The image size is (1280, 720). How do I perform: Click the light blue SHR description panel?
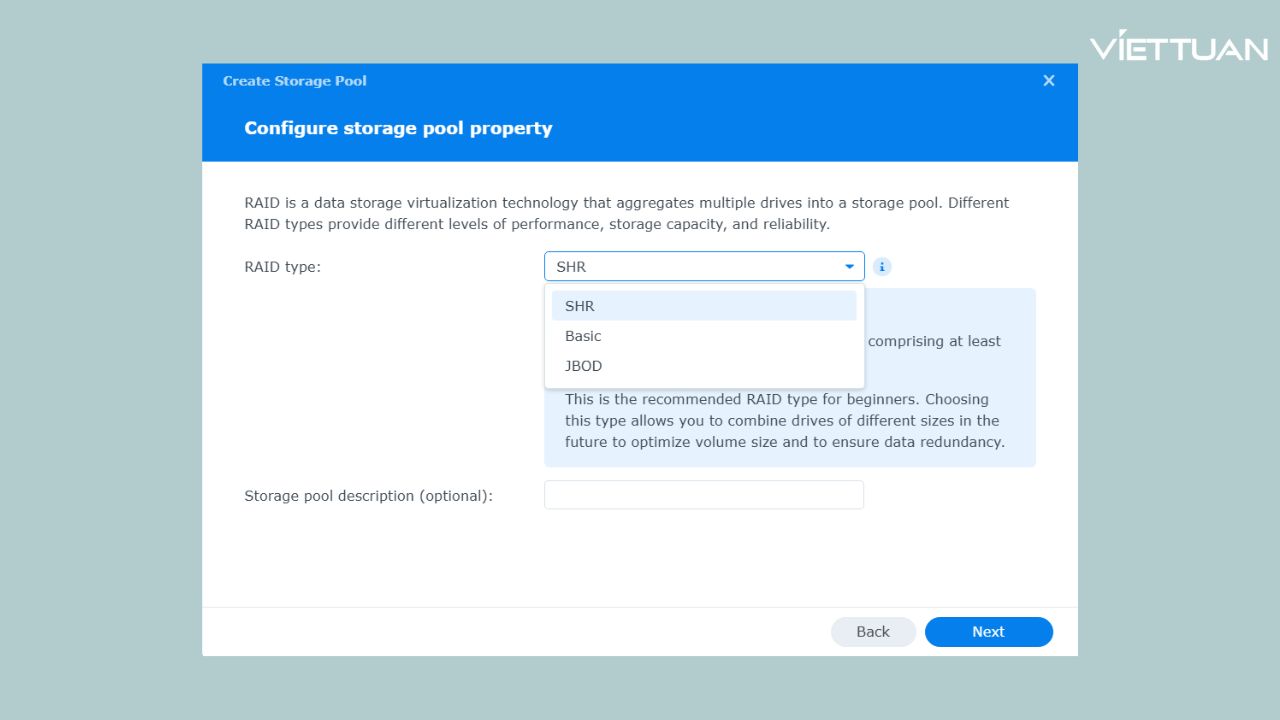[x=950, y=310]
